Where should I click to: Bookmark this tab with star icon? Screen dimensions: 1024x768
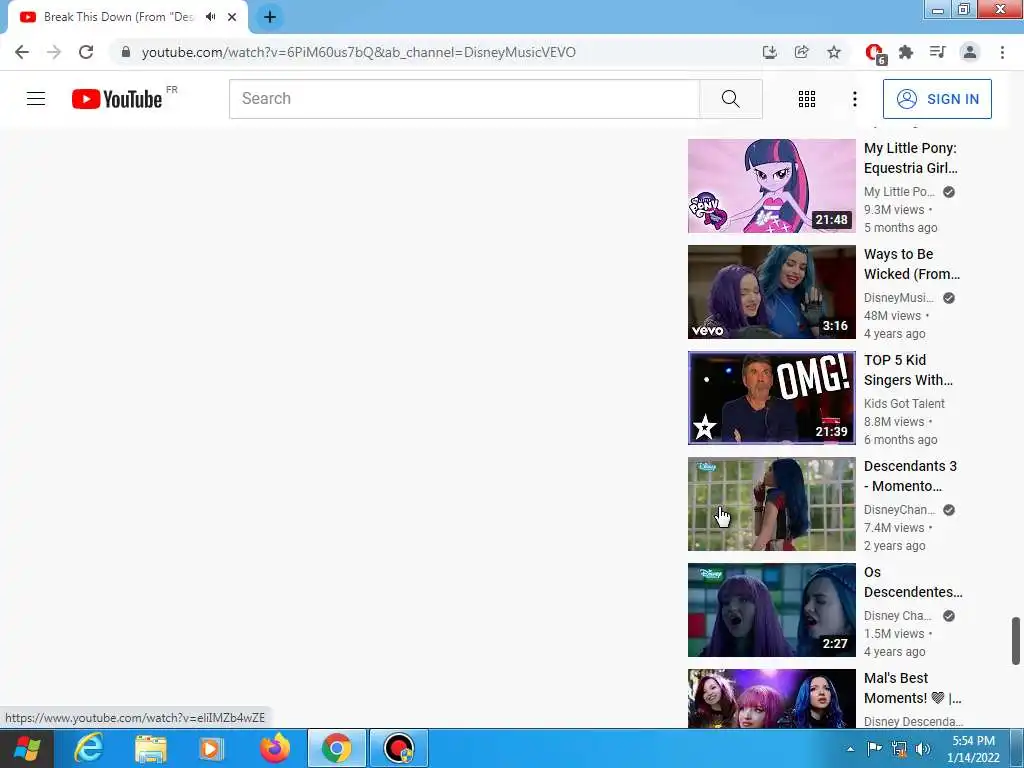point(834,52)
